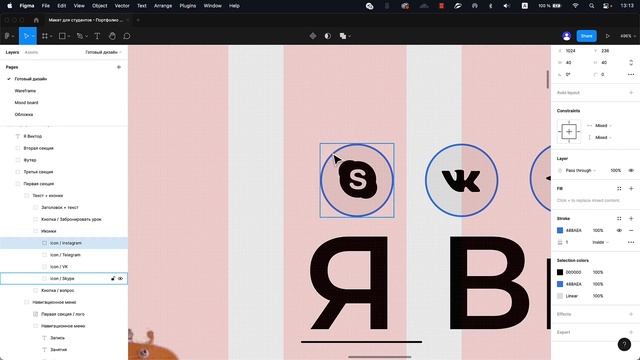Screen dimensions: 640x360
Task: Click black 000000 selection color swatch
Action: coord(560,272)
